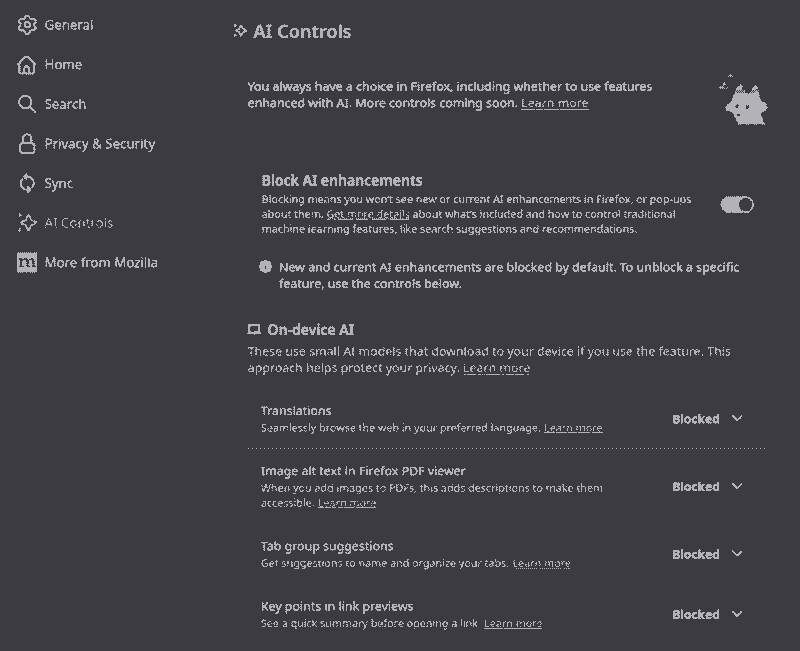Click the Search magnifier icon
800x651 pixels.
click(x=27, y=104)
